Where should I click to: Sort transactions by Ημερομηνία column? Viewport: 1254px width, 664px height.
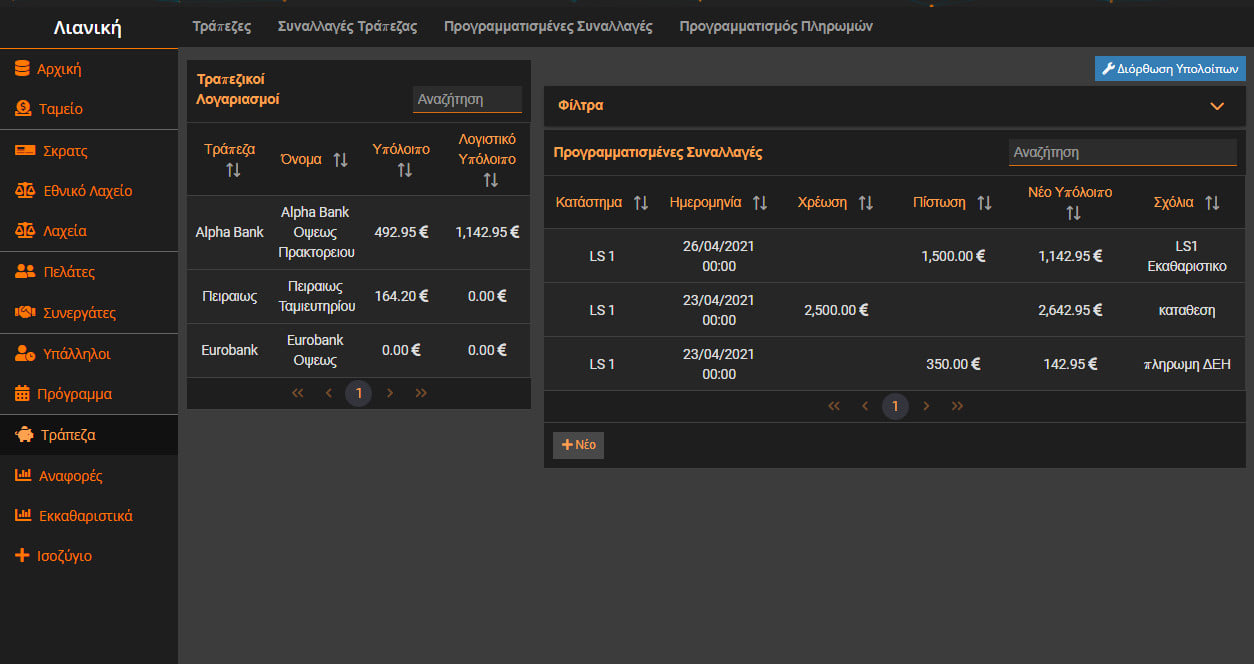click(760, 203)
